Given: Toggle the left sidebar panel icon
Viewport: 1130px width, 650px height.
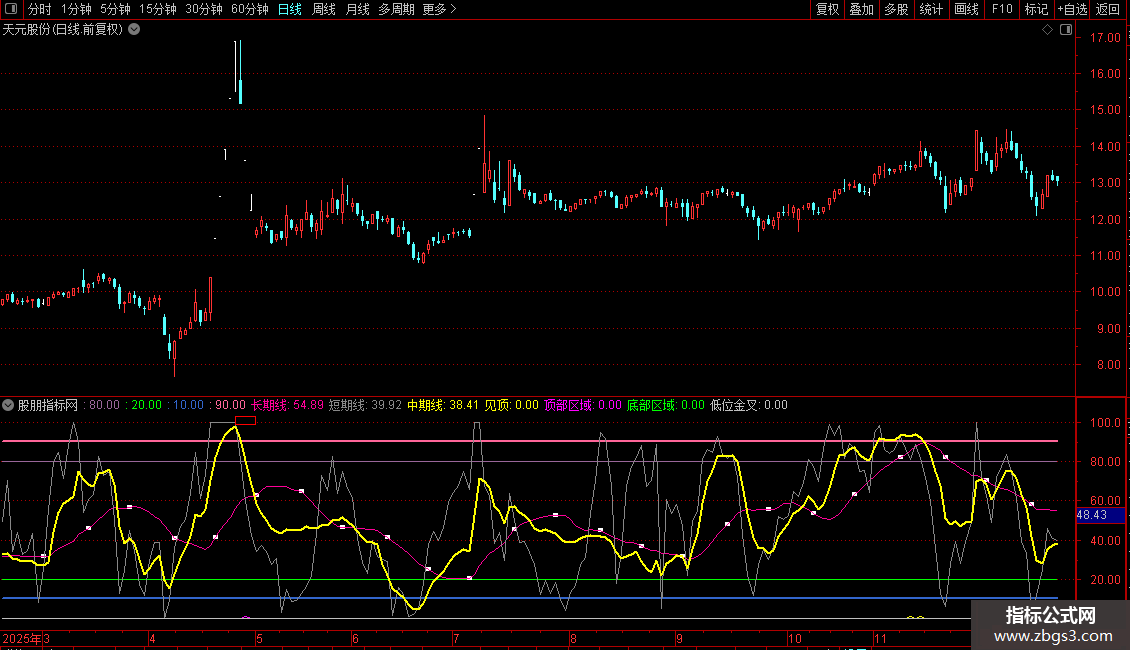Looking at the screenshot, I should 11,10.
